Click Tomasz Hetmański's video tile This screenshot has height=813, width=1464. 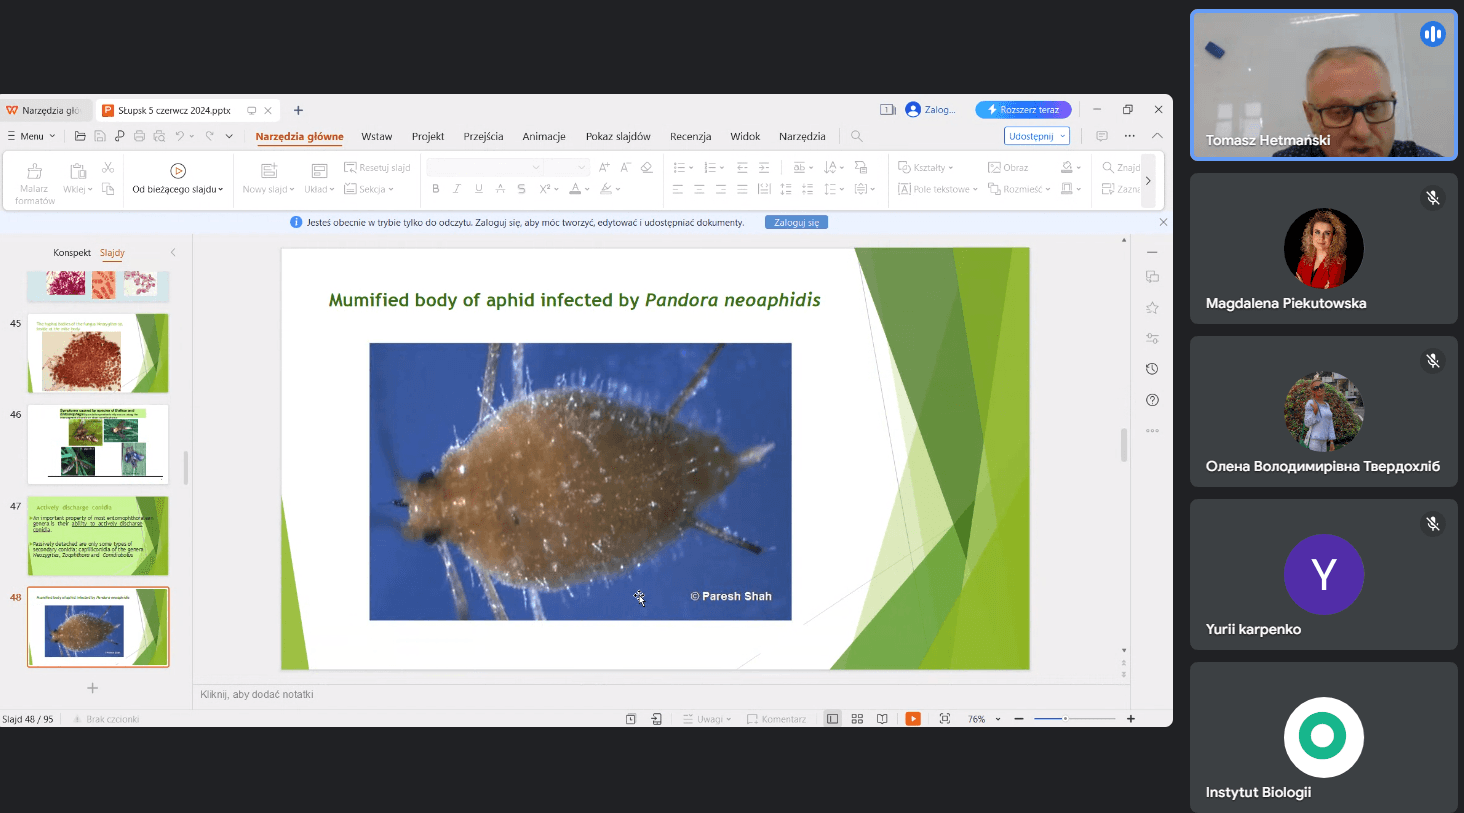[1323, 85]
